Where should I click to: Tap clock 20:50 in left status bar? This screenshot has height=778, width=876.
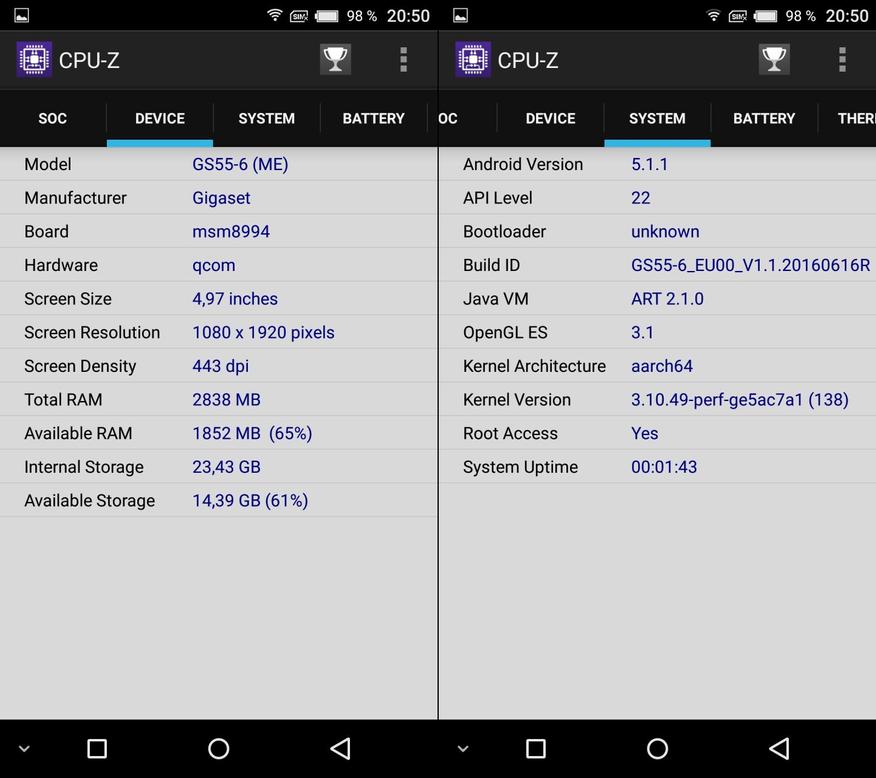point(408,16)
